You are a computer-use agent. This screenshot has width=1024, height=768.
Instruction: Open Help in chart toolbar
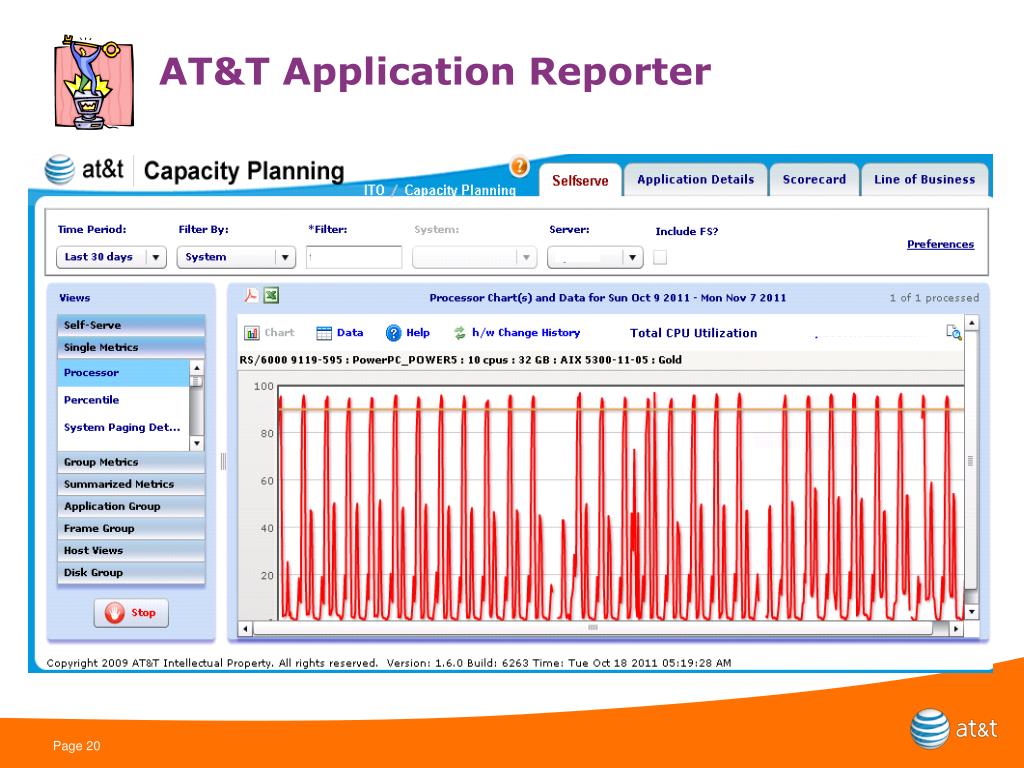pos(408,333)
